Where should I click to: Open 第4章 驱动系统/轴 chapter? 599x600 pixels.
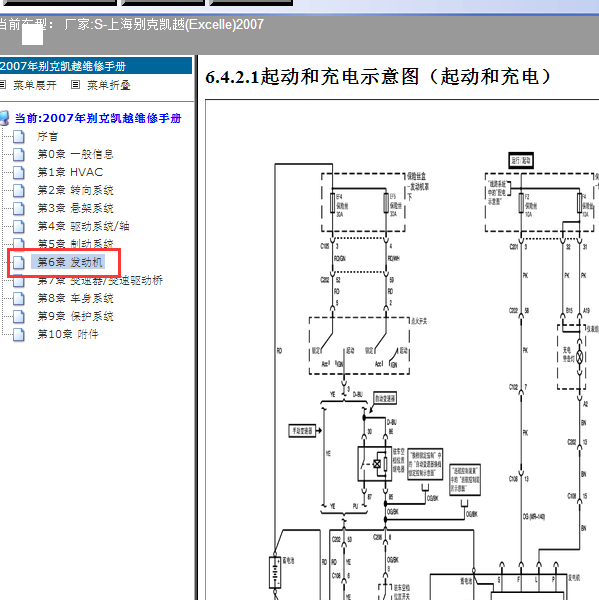(x=83, y=226)
